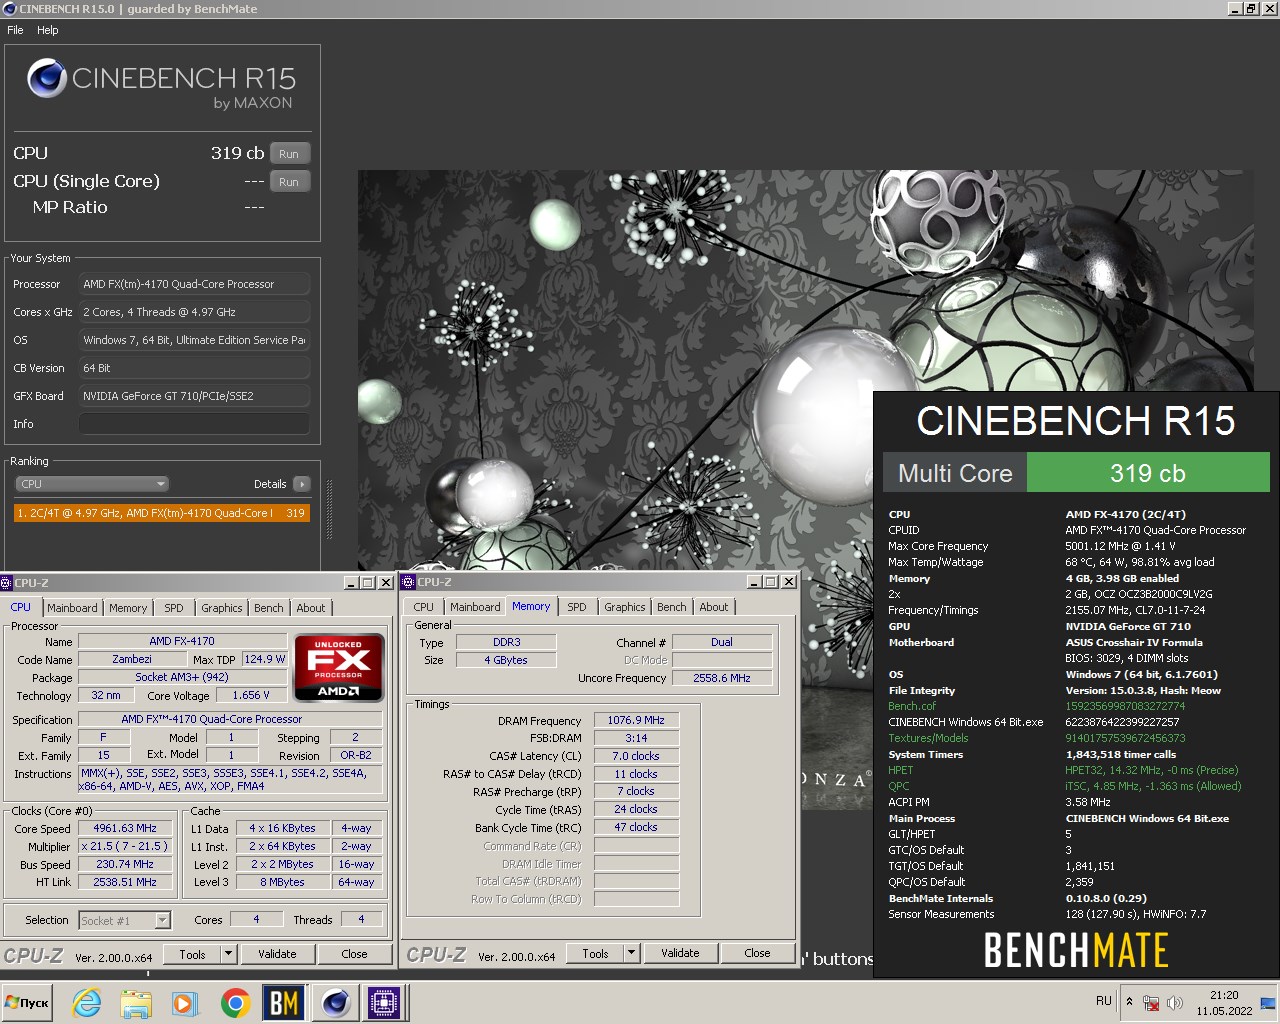
Task: Click the CAS# Latency 7.0 clocks value
Action: coord(636,756)
